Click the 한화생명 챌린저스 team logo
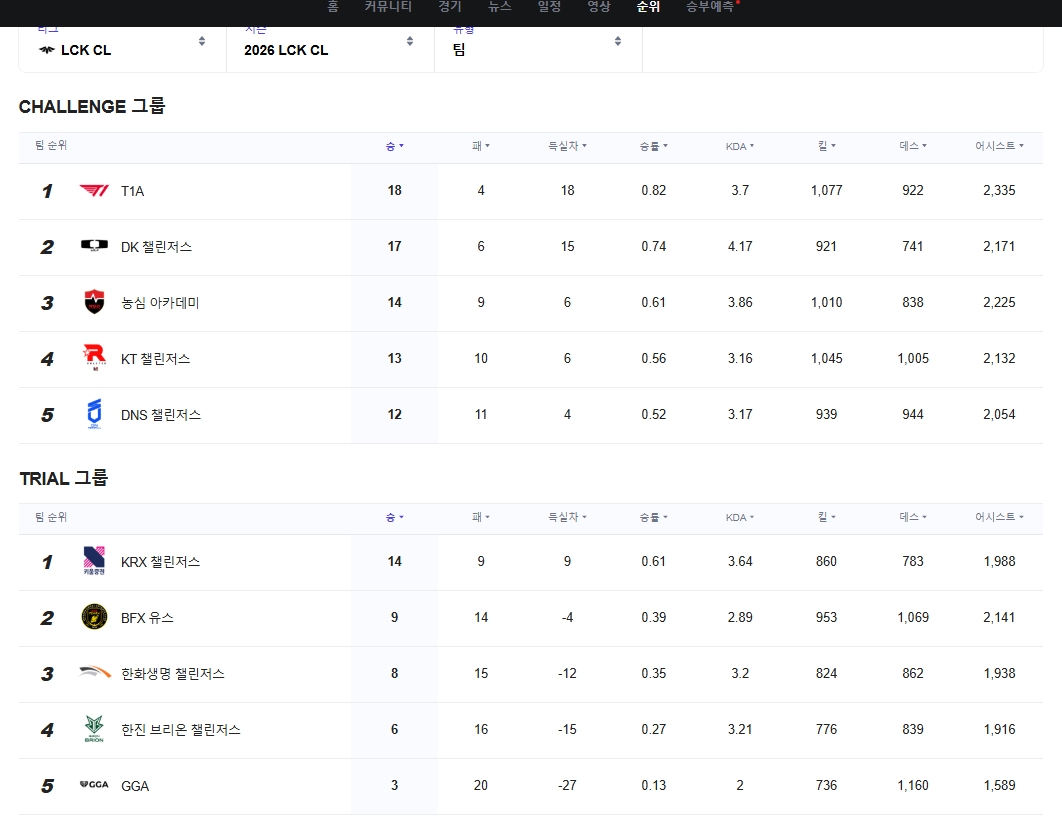This screenshot has width=1062, height=824. tap(95, 672)
